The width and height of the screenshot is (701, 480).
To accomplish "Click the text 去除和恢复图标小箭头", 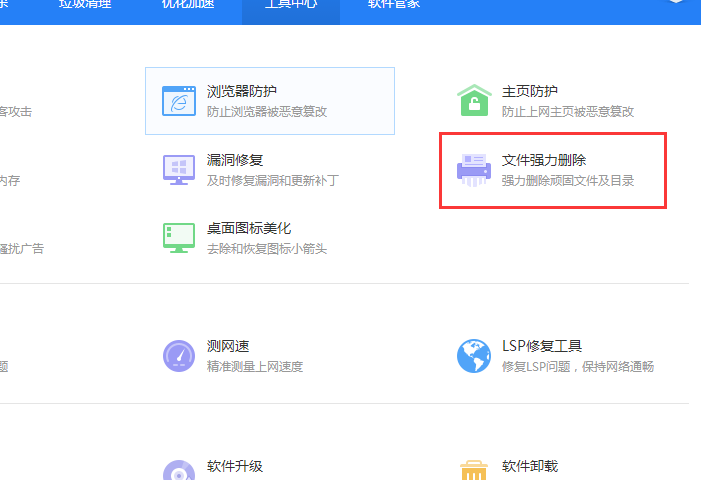I will [x=267, y=249].
